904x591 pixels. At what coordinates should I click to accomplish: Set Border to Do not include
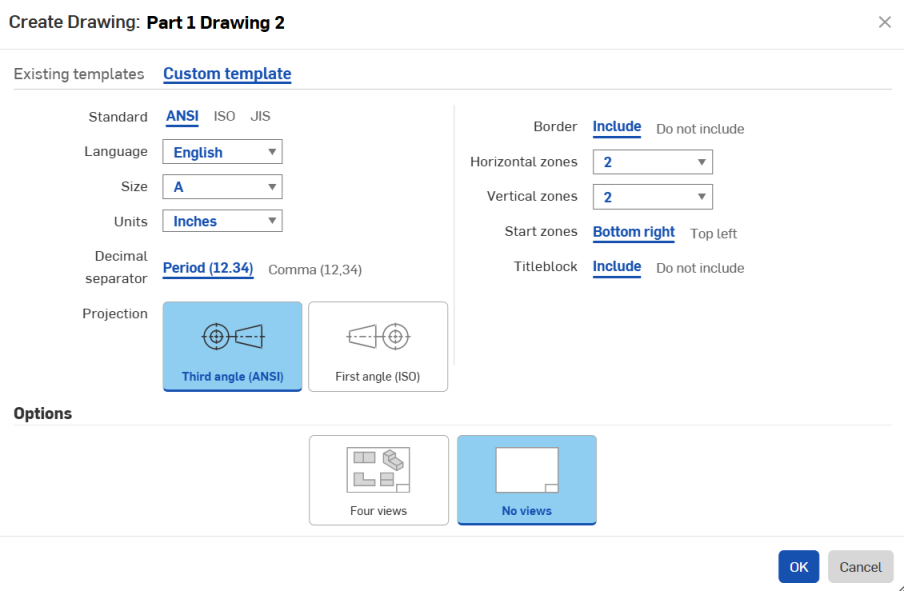tap(700, 128)
